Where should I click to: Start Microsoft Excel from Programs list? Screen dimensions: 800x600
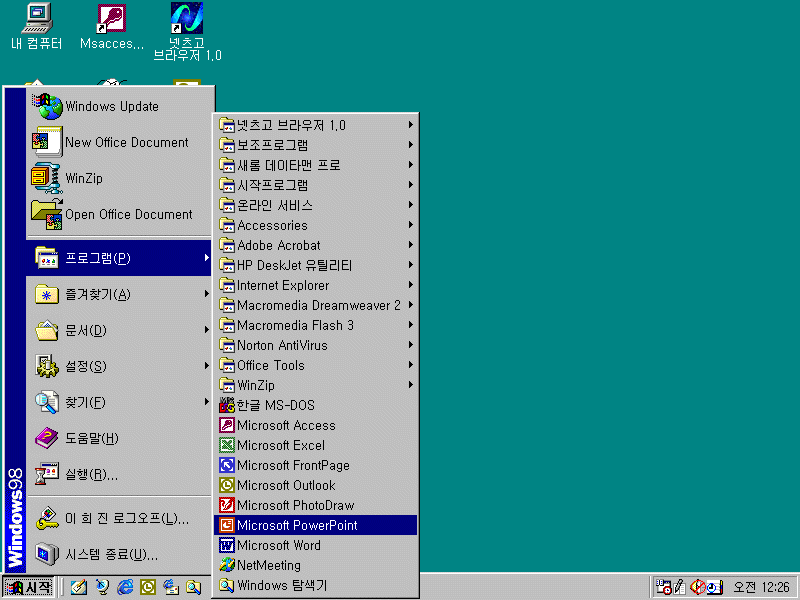point(316,445)
